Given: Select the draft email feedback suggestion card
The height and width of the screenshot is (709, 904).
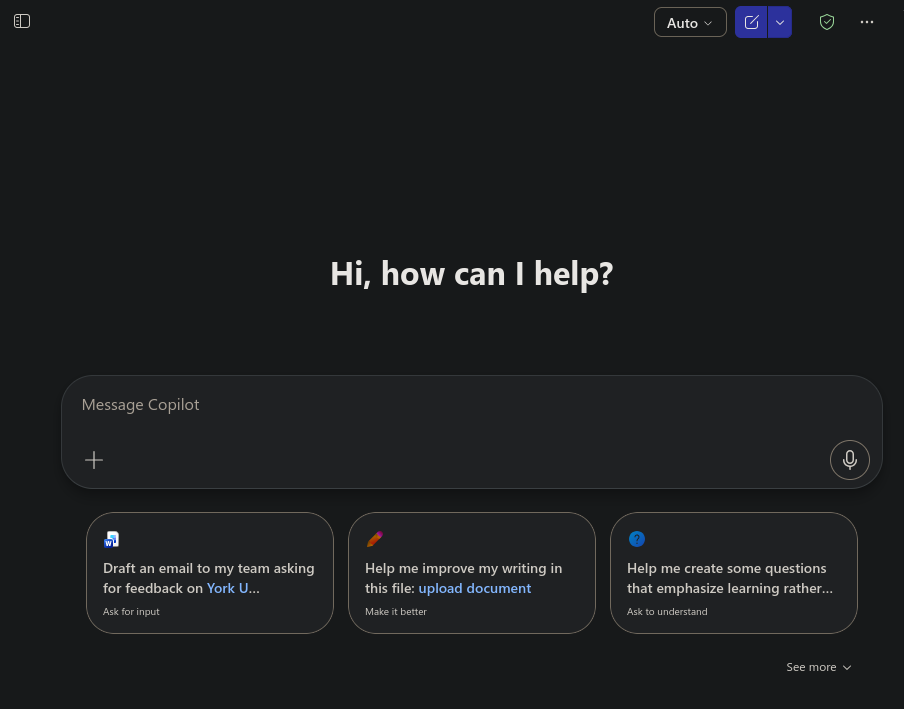Looking at the screenshot, I should 209,573.
